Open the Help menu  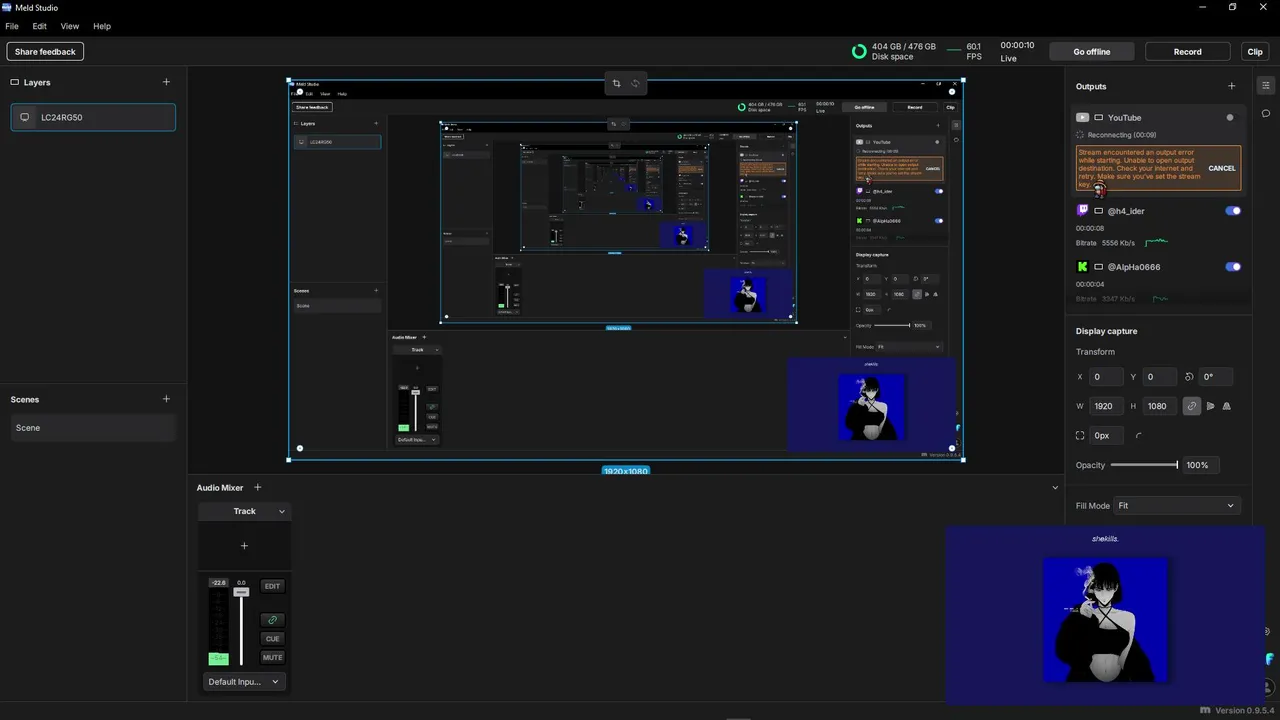pos(102,26)
